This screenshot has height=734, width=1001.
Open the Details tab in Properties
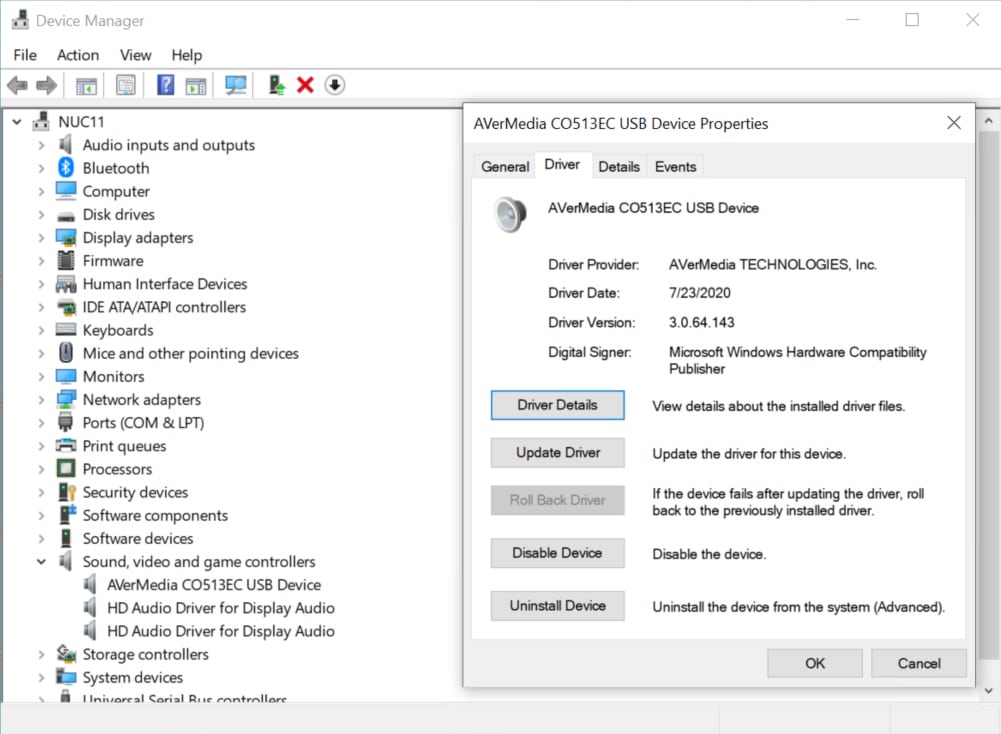coord(619,167)
